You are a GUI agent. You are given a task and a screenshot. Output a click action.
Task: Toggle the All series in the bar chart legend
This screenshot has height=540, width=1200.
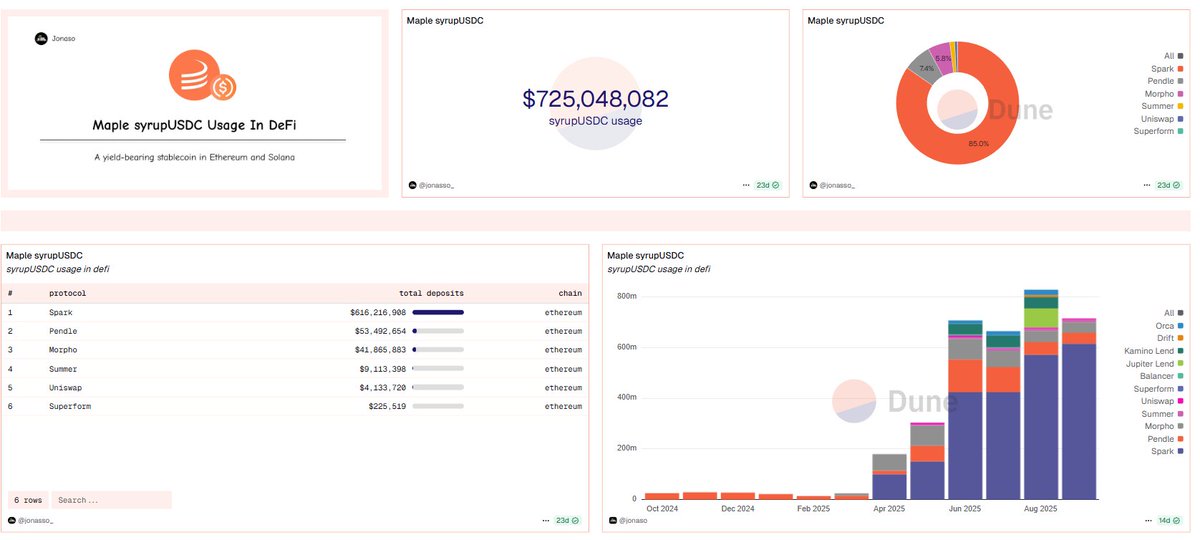coord(1173,313)
